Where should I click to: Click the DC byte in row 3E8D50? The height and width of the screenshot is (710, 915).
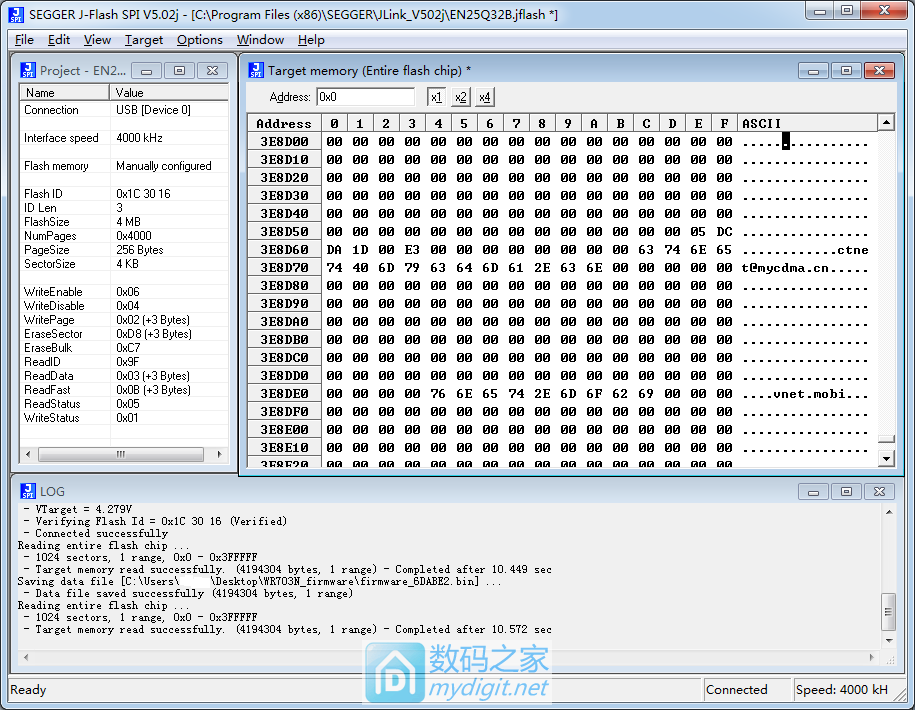pos(724,232)
